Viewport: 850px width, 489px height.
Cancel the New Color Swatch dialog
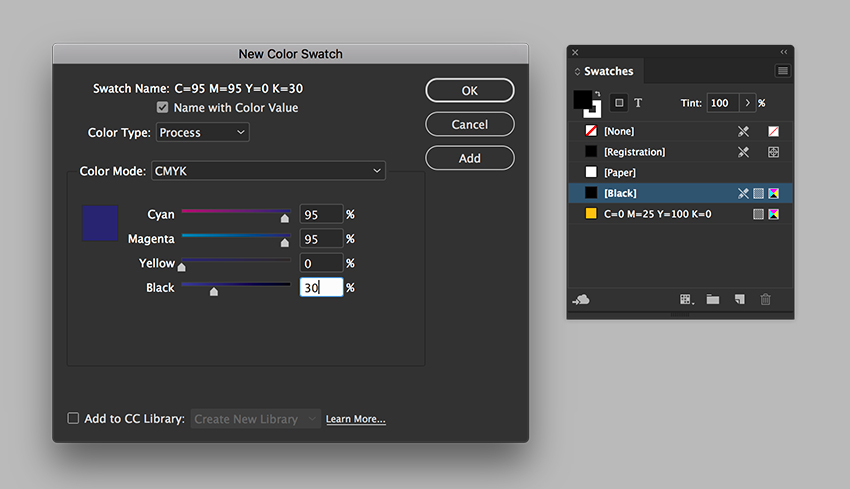(469, 124)
